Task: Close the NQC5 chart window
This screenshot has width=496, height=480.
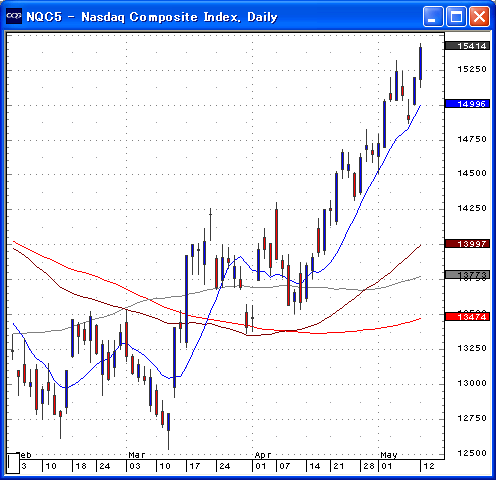Action: [x=480, y=16]
